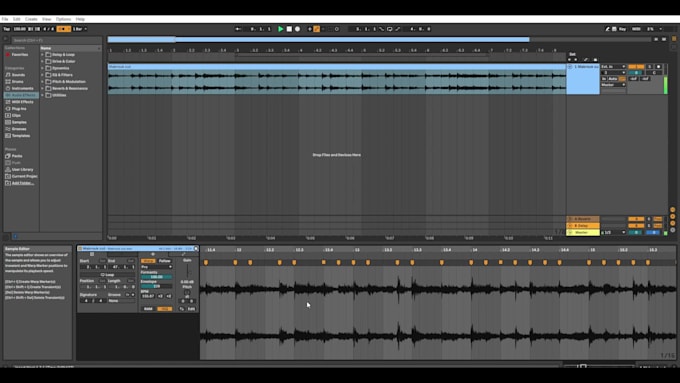Toggle the Warp button in clip view
680x383 pixels.
point(148,261)
